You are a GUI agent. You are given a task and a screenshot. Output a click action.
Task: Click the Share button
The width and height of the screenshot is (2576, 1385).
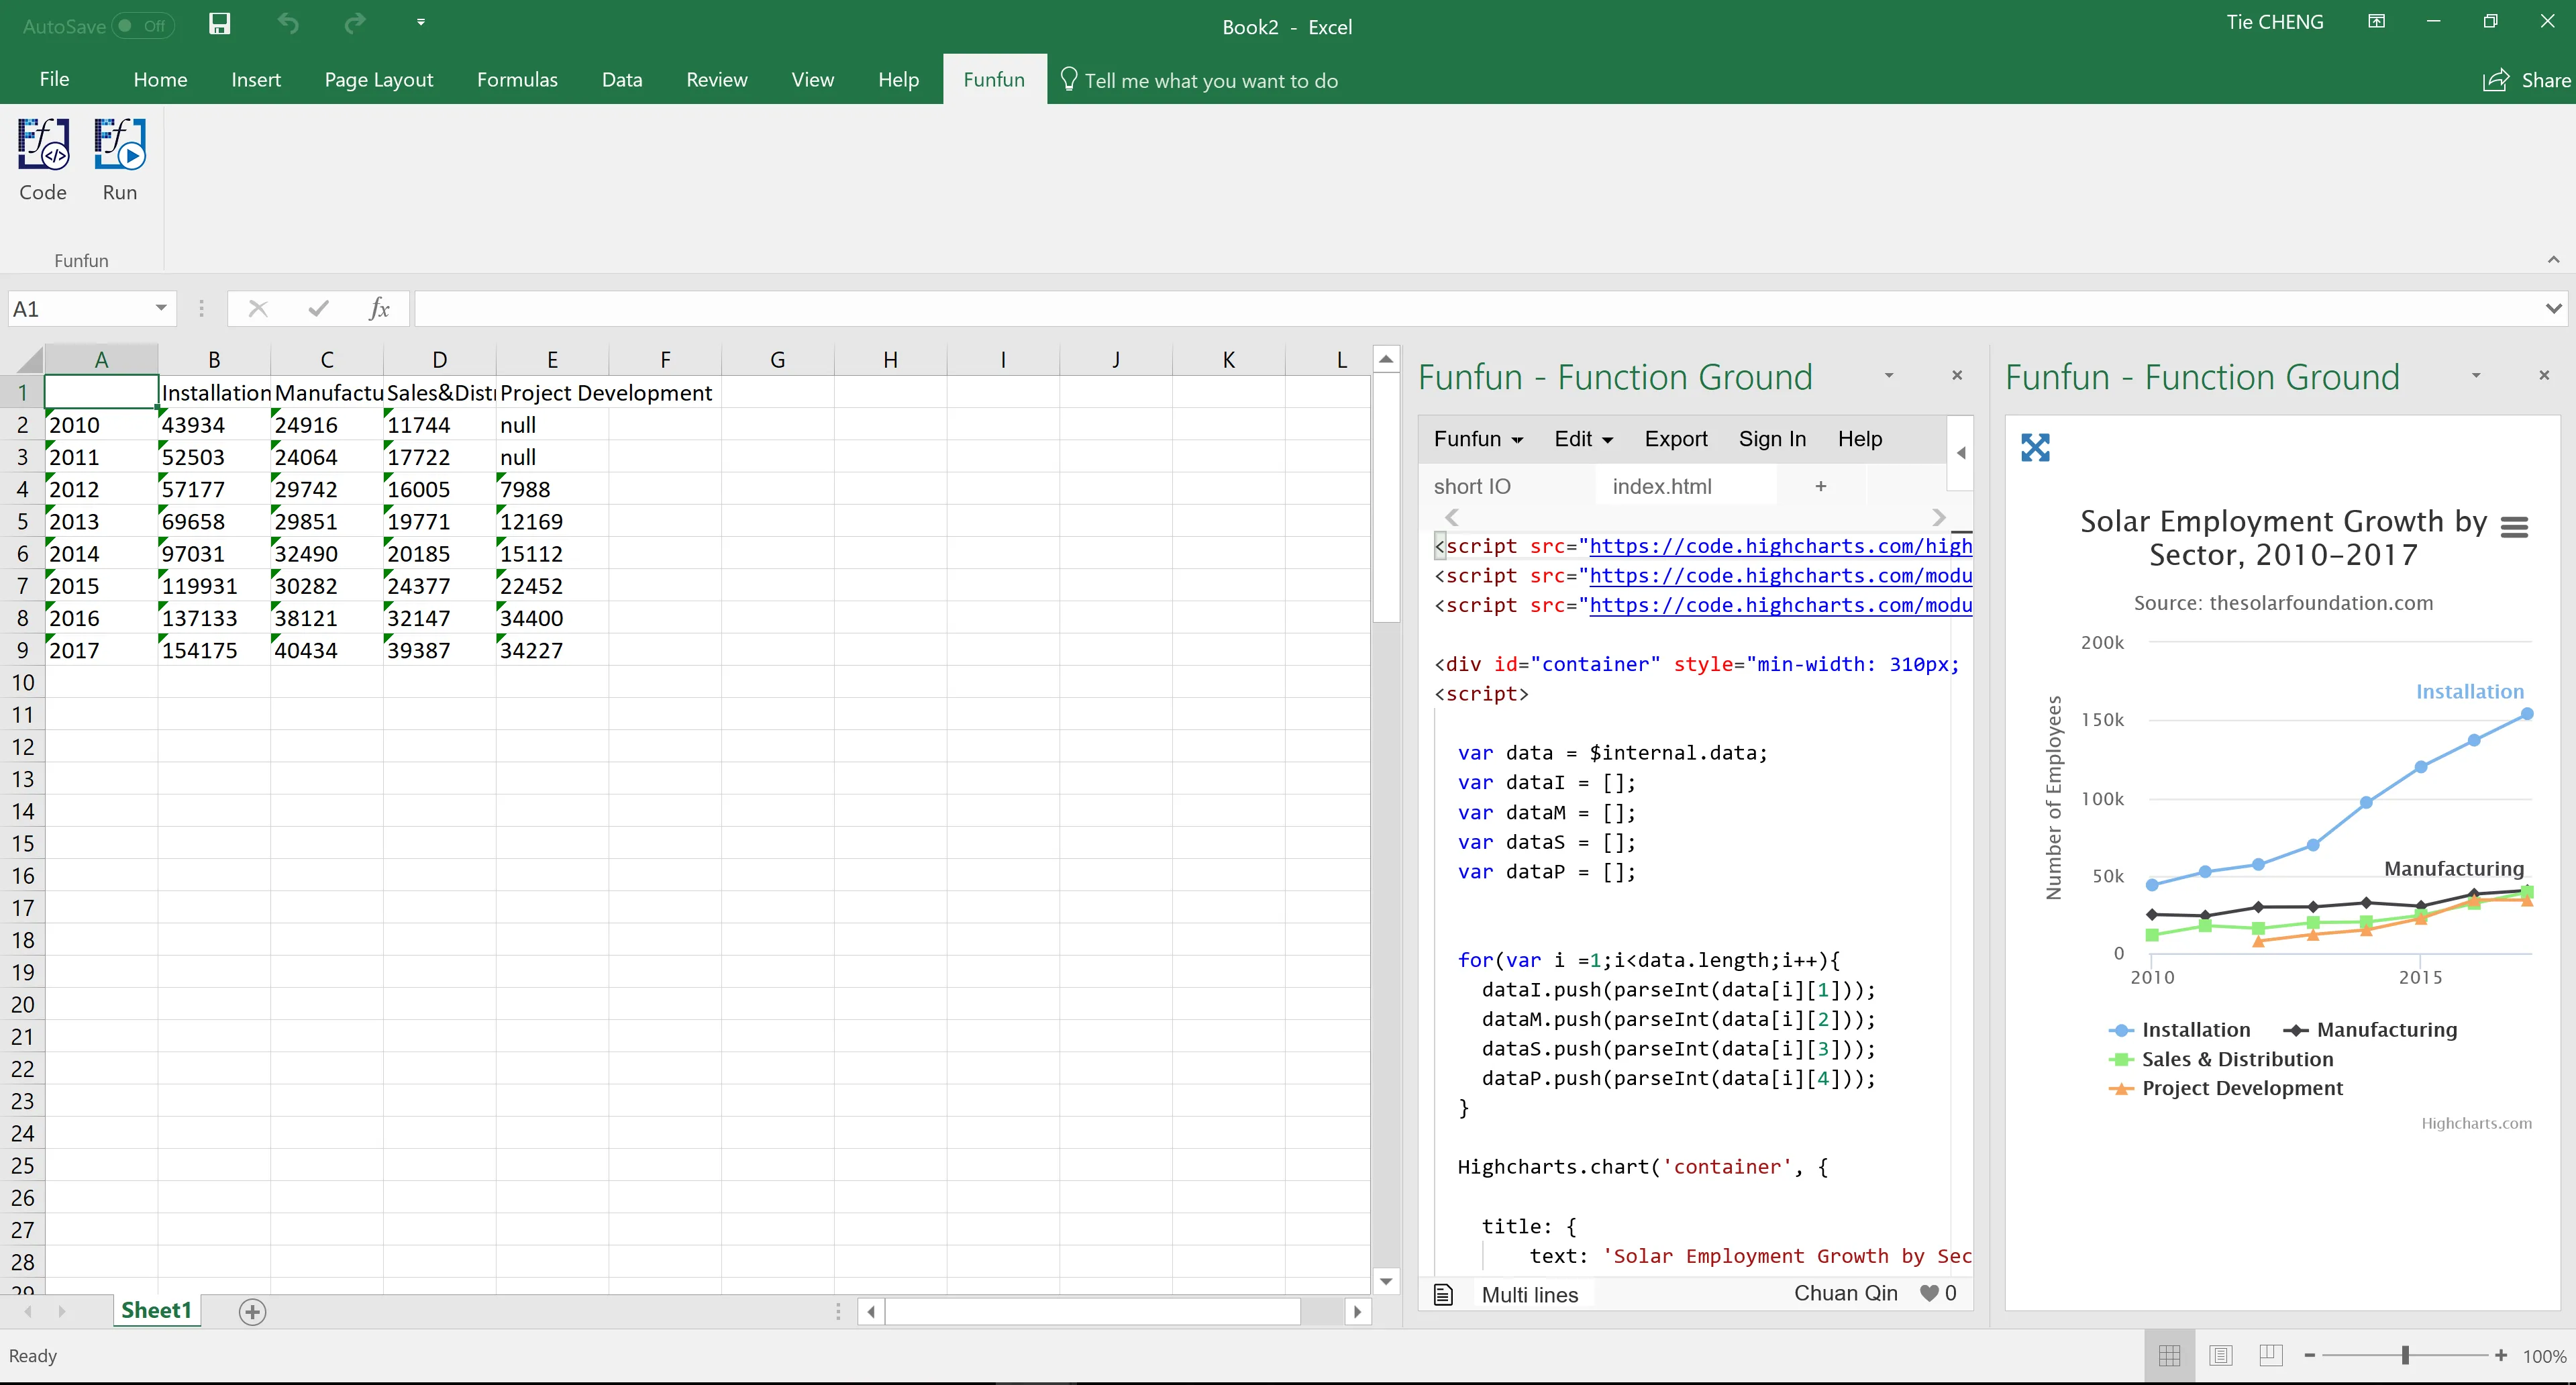coord(2526,80)
